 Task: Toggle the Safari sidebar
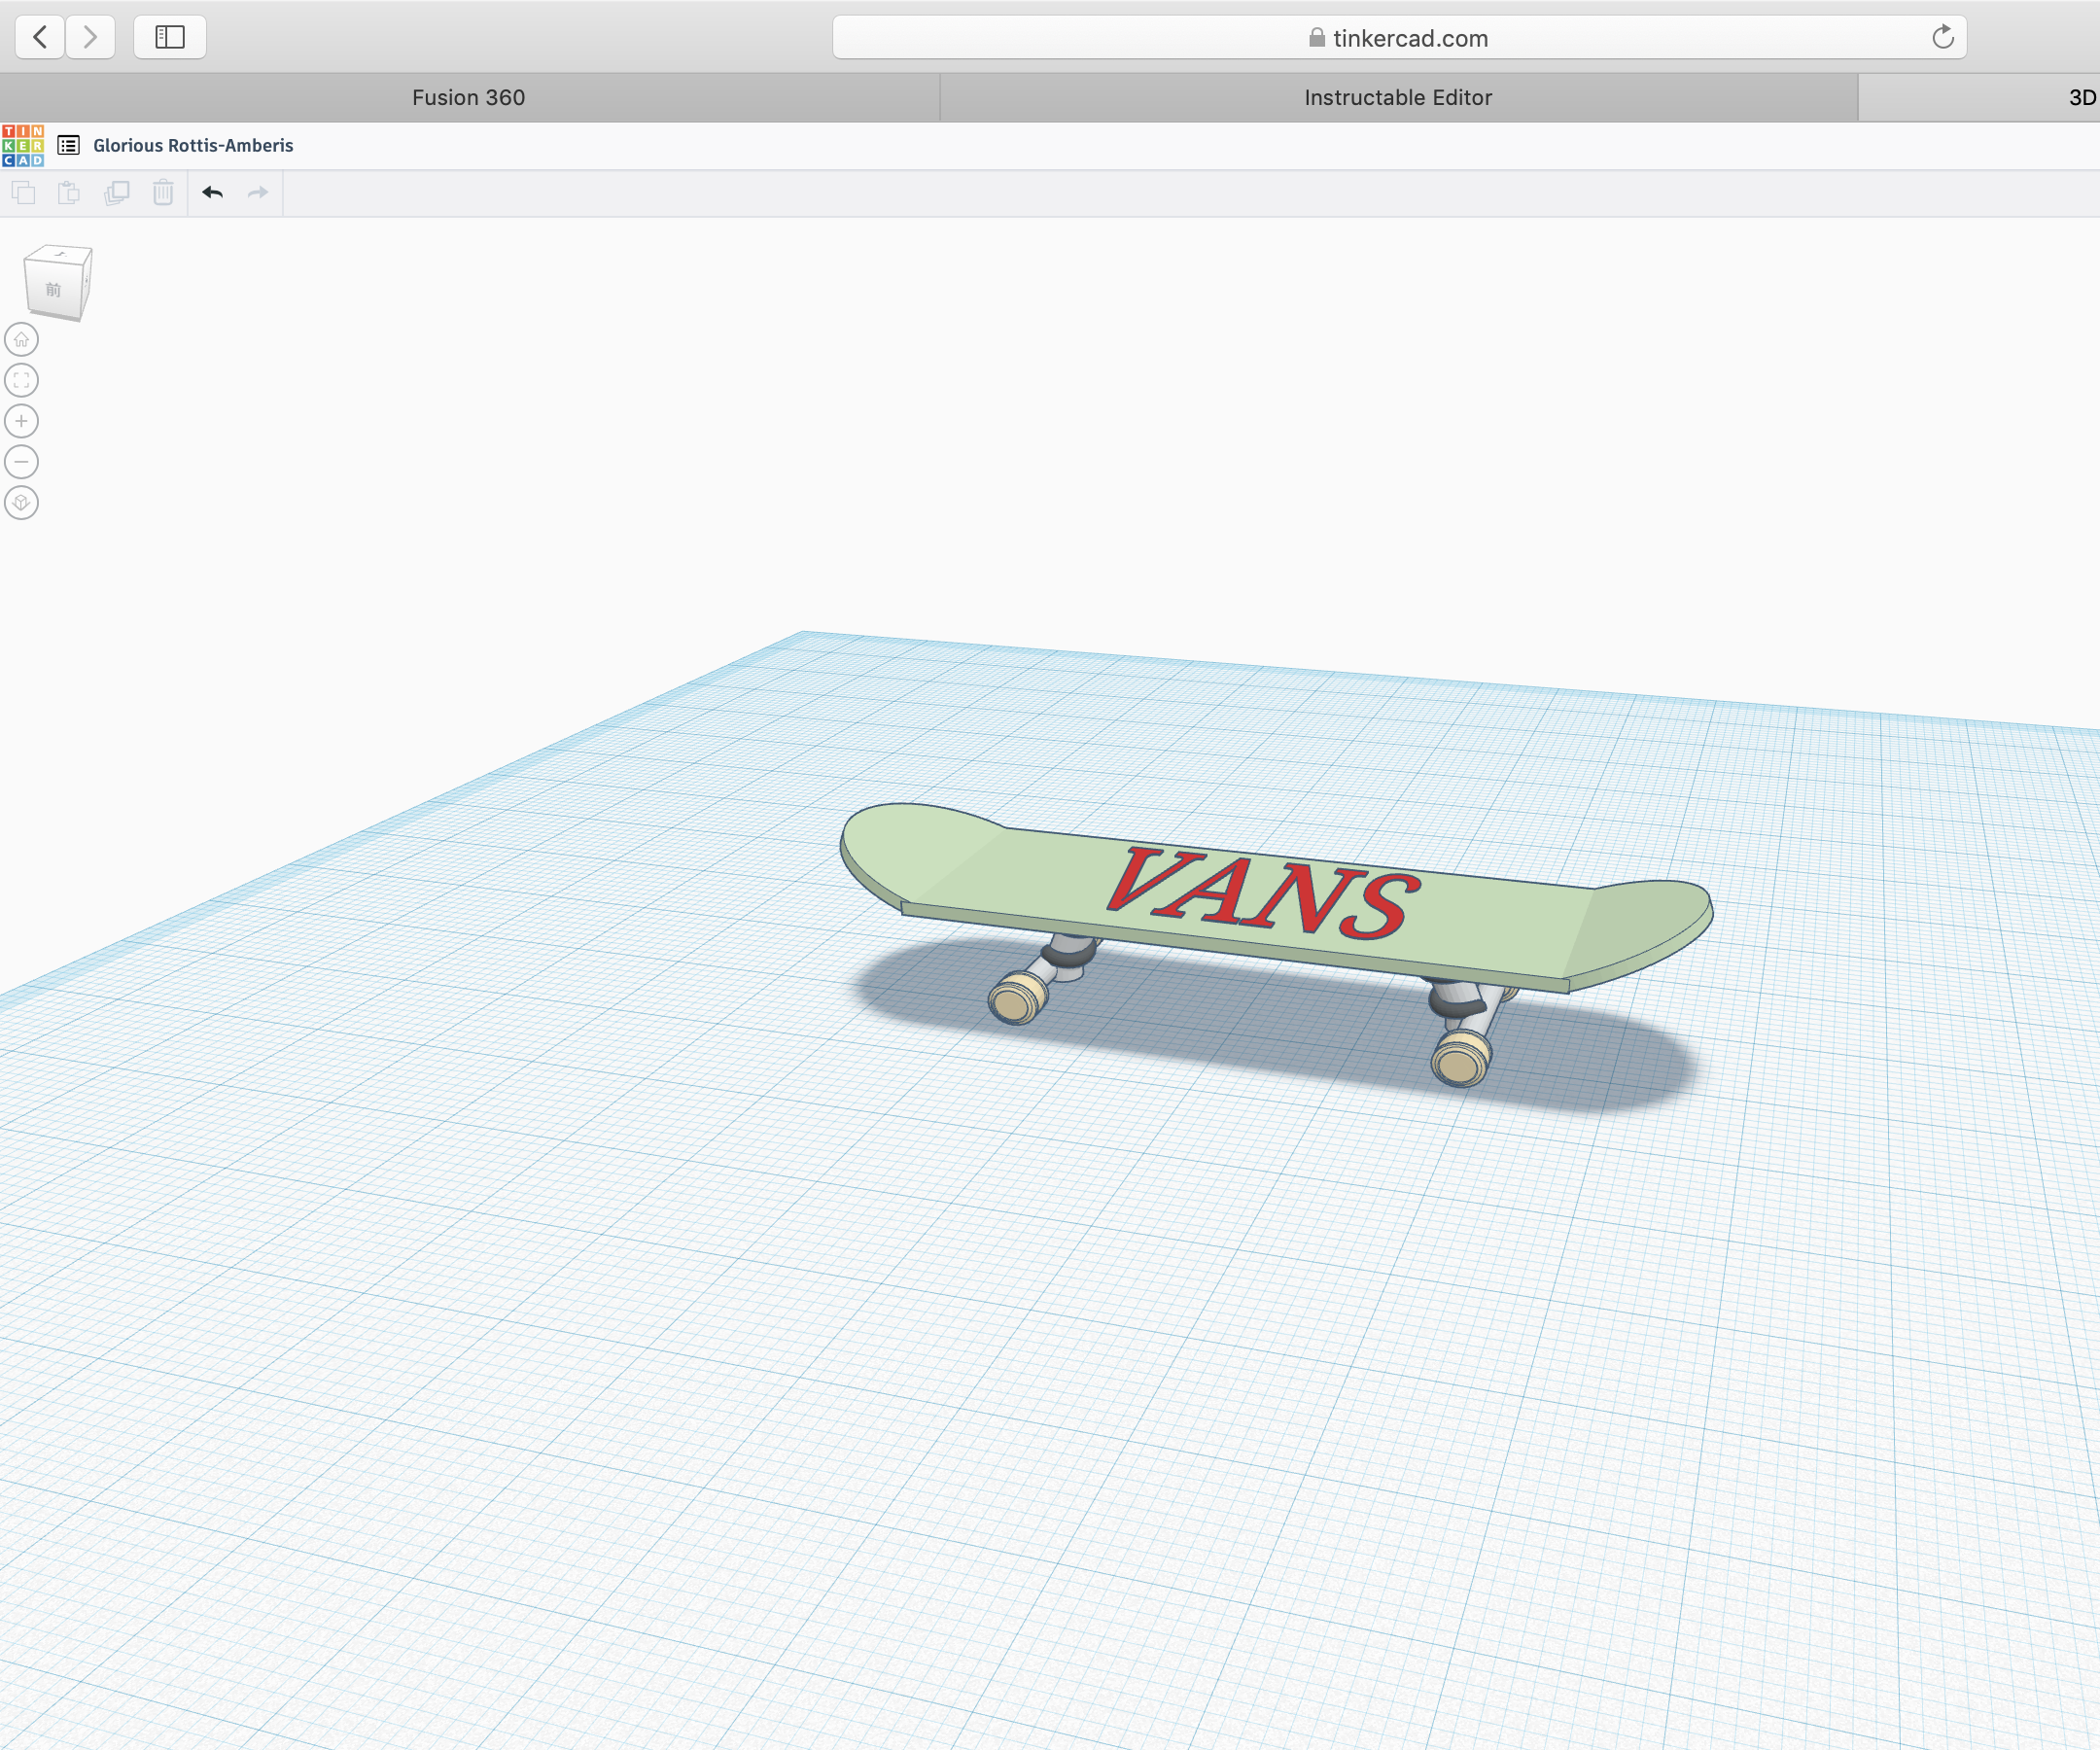coord(169,37)
